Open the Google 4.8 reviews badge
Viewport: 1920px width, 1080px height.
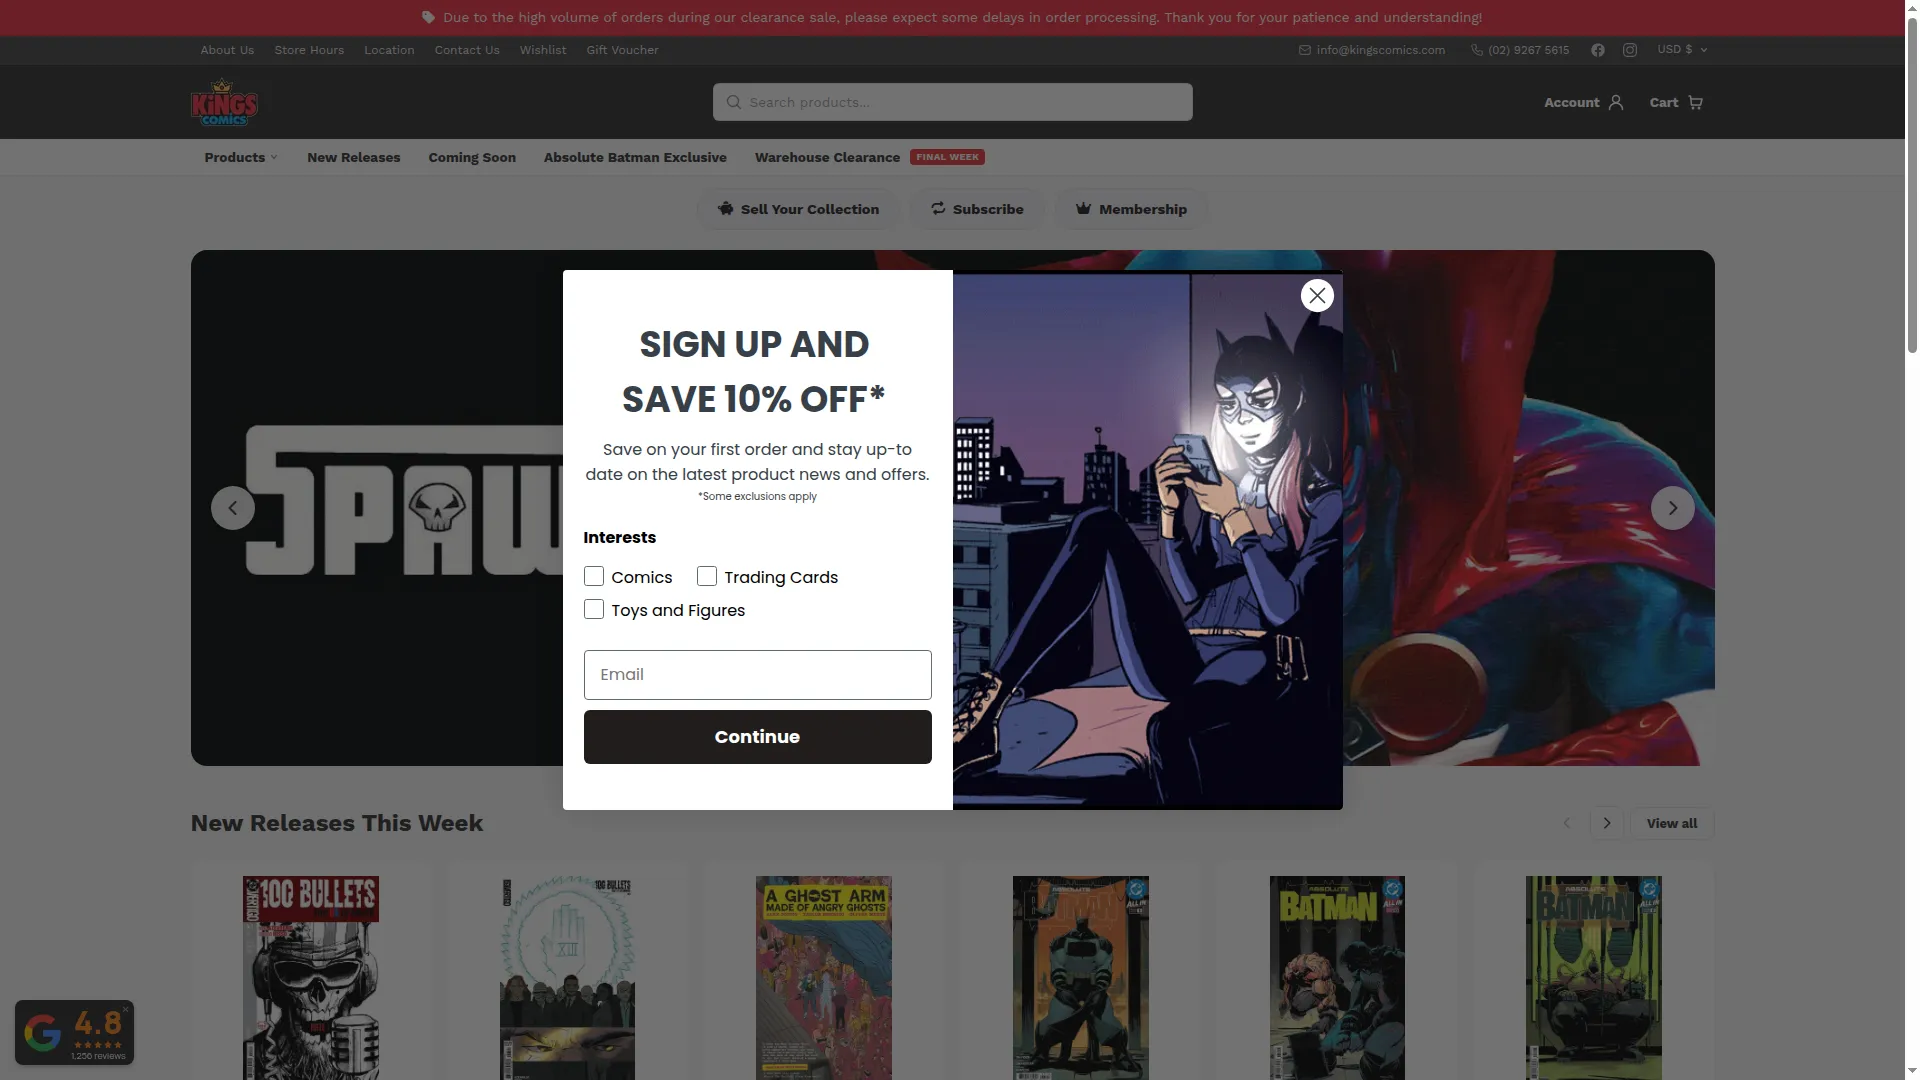pyautogui.click(x=74, y=1032)
